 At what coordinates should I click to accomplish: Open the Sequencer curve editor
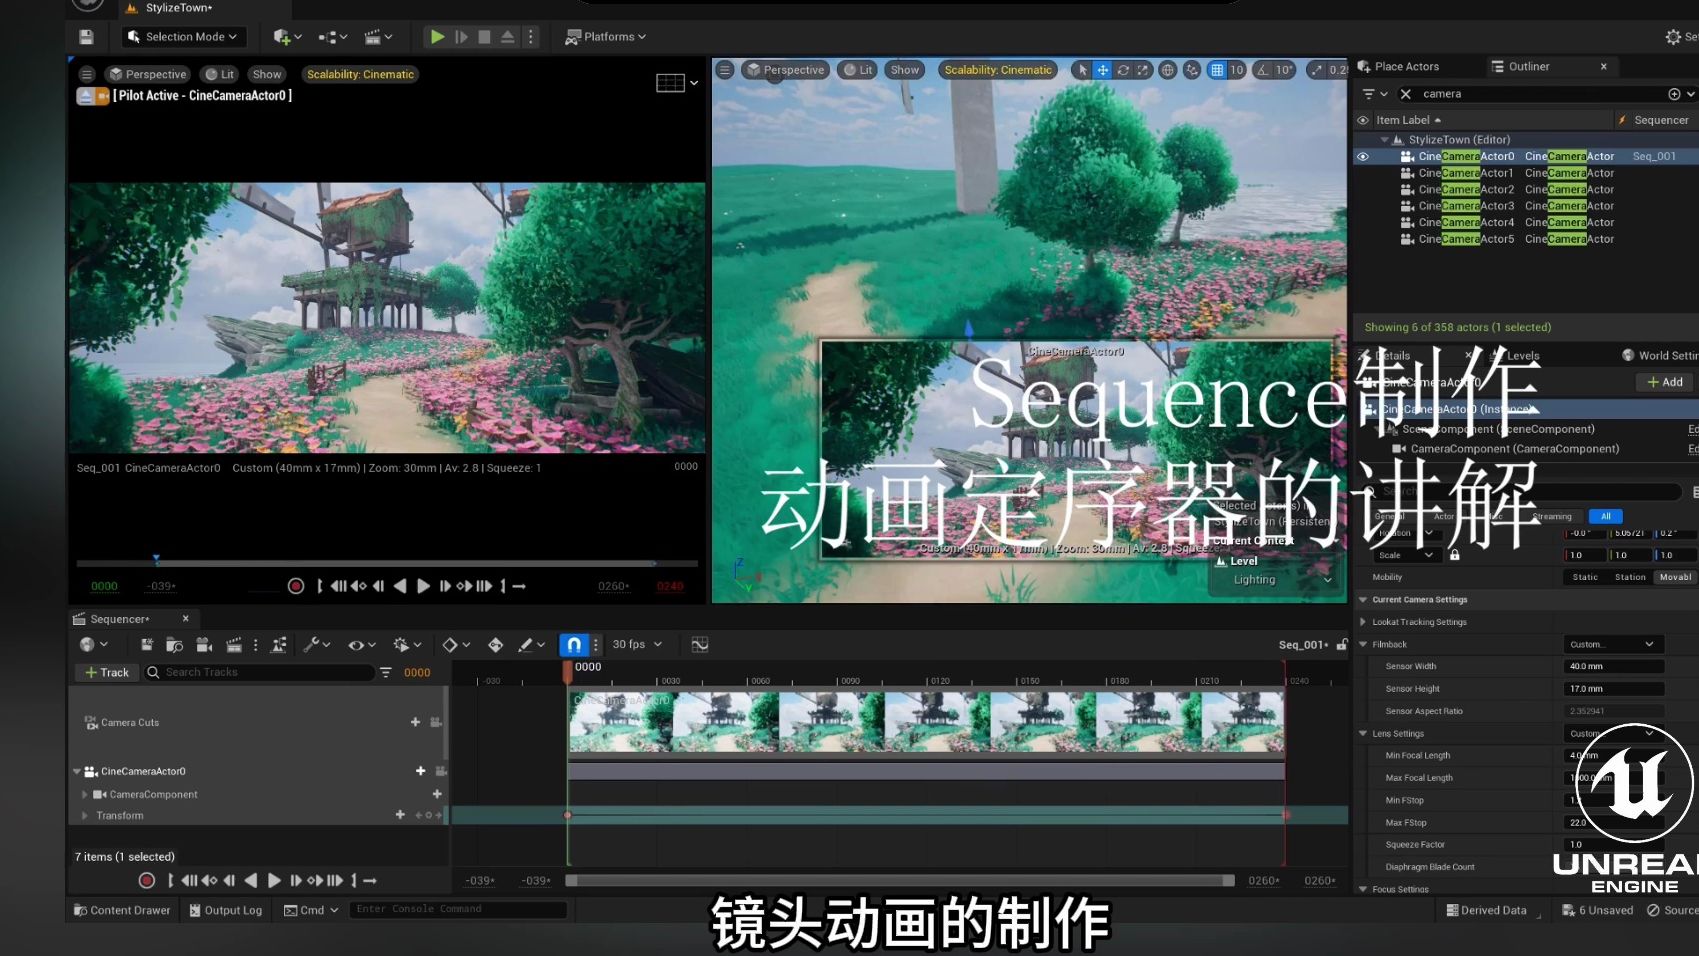tap(699, 644)
